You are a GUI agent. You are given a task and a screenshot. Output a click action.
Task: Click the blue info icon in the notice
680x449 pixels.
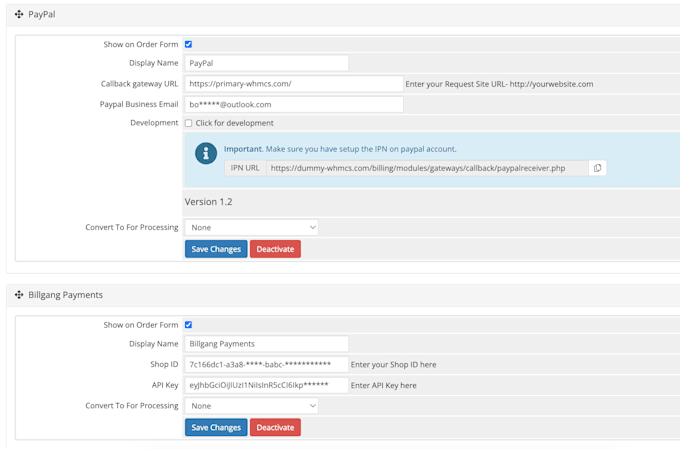(x=206, y=154)
